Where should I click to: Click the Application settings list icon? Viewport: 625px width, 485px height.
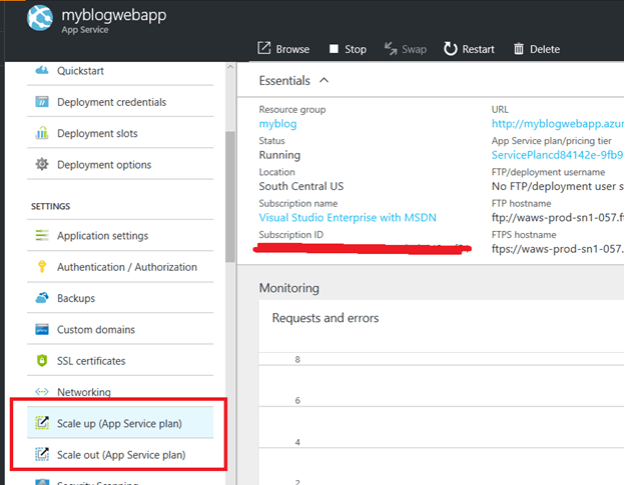pos(42,236)
